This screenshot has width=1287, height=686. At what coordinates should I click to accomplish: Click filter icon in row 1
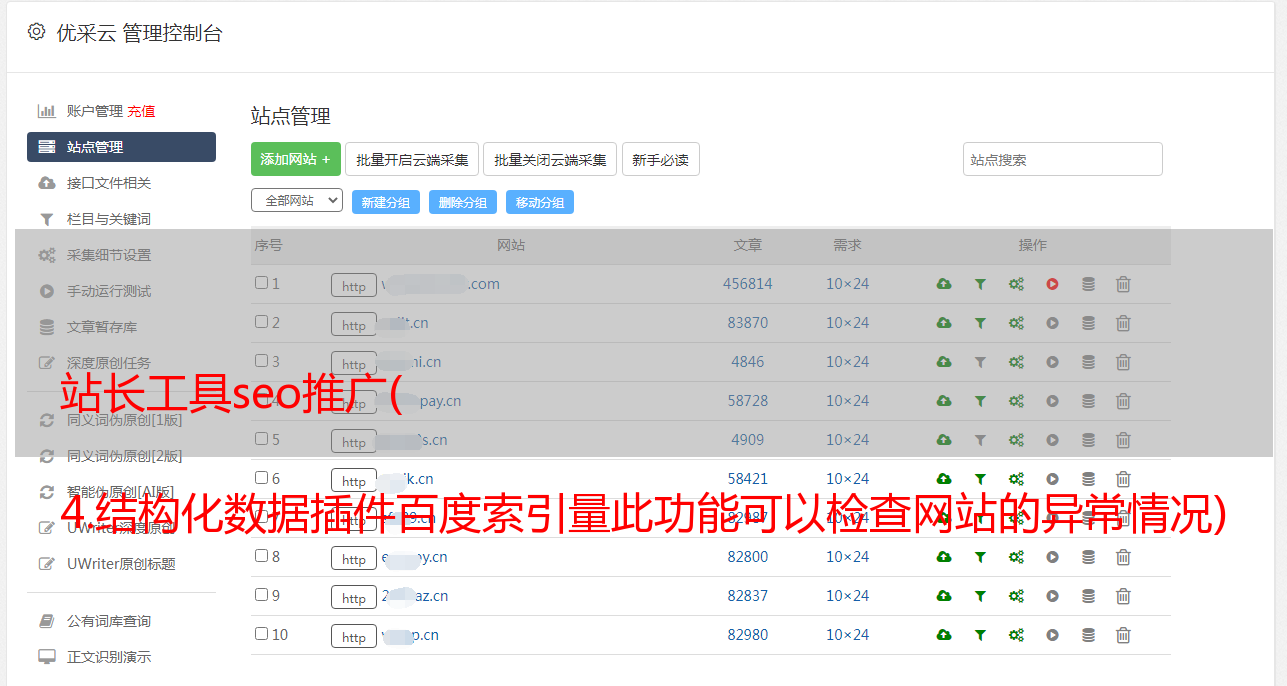tap(980, 284)
